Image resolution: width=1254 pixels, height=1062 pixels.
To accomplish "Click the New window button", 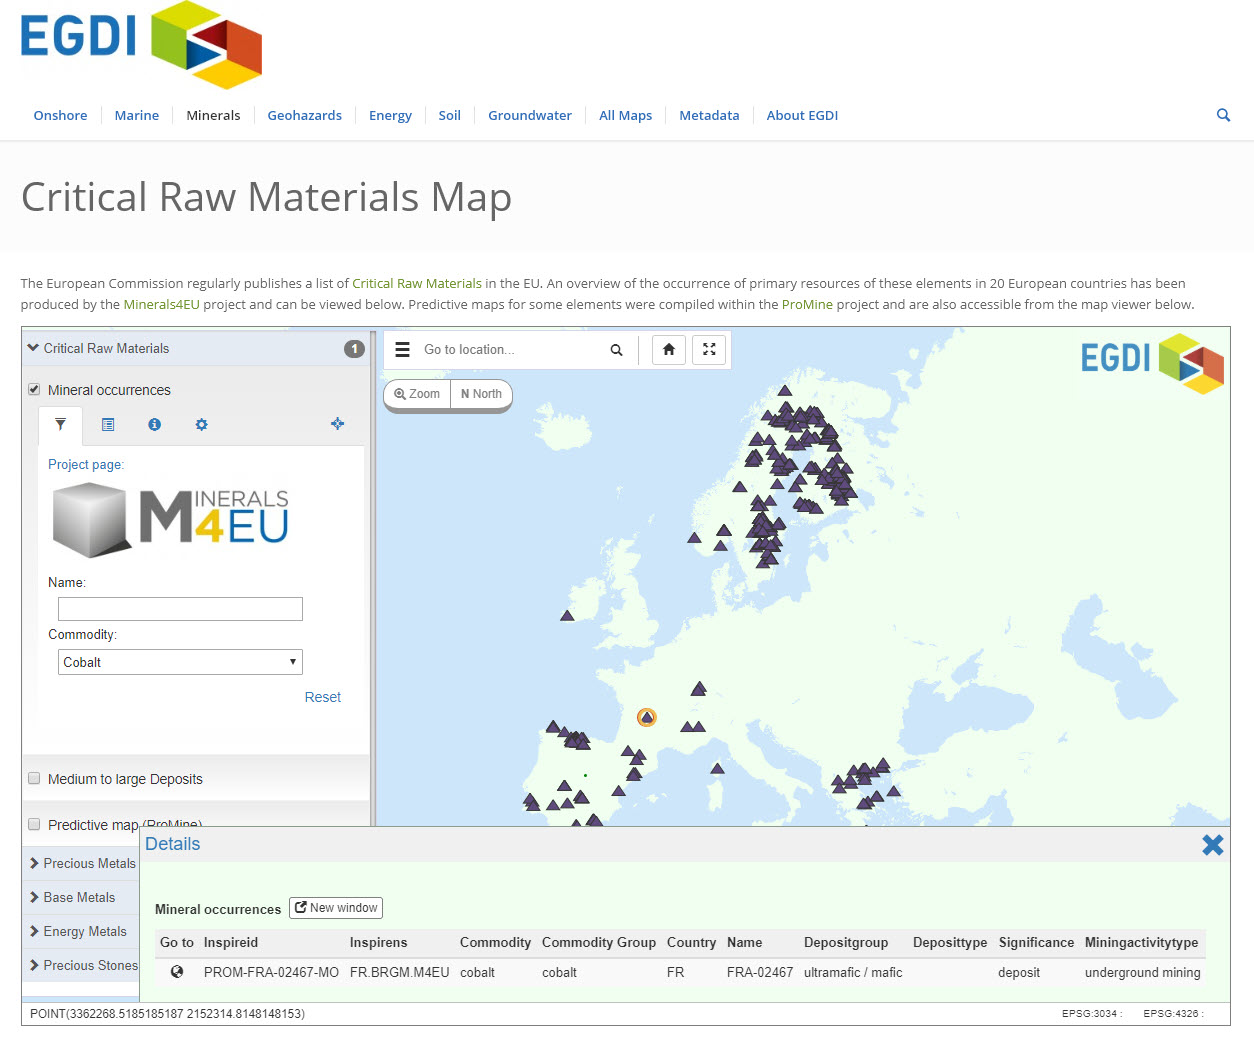I will (336, 908).
